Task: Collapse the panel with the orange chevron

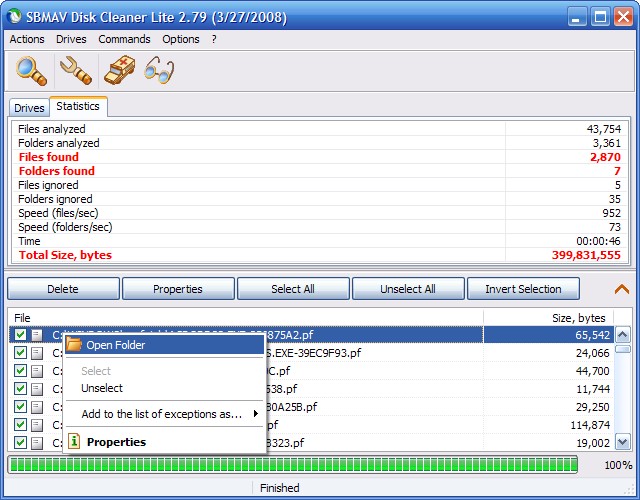Action: [622, 289]
